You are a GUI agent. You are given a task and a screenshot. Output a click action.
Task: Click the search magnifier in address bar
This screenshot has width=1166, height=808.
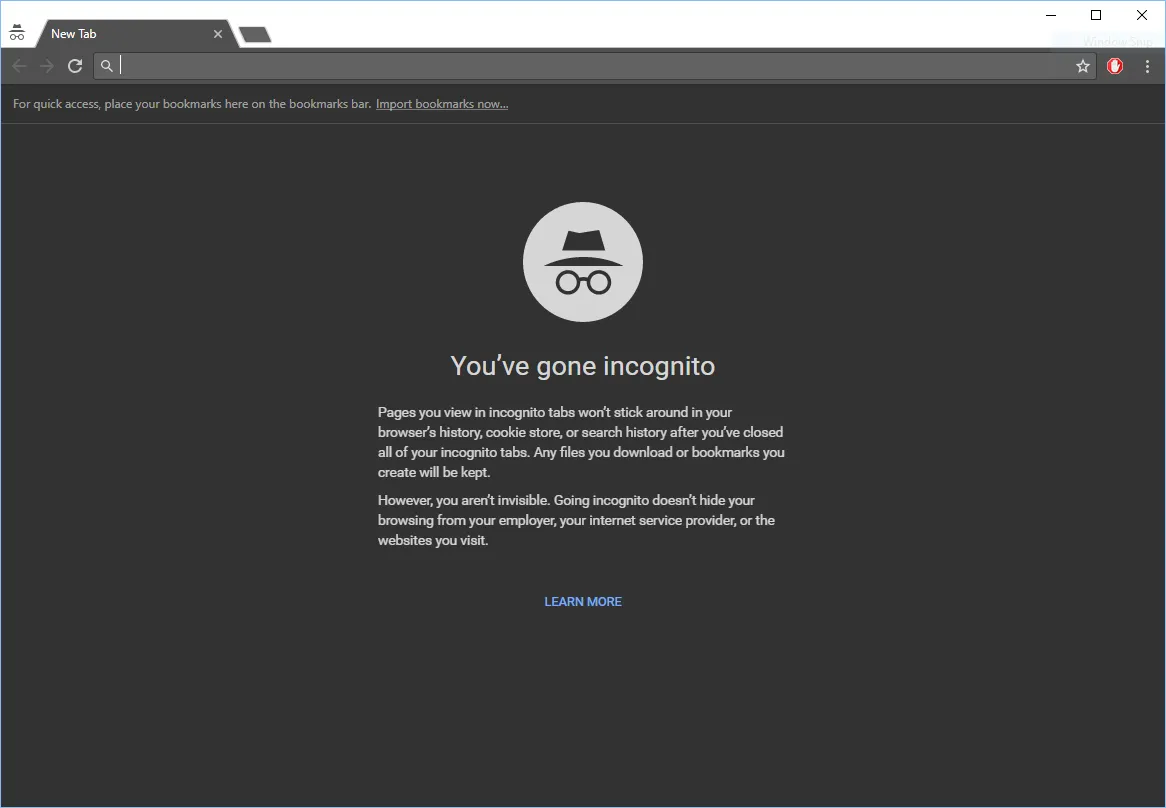[x=107, y=66]
